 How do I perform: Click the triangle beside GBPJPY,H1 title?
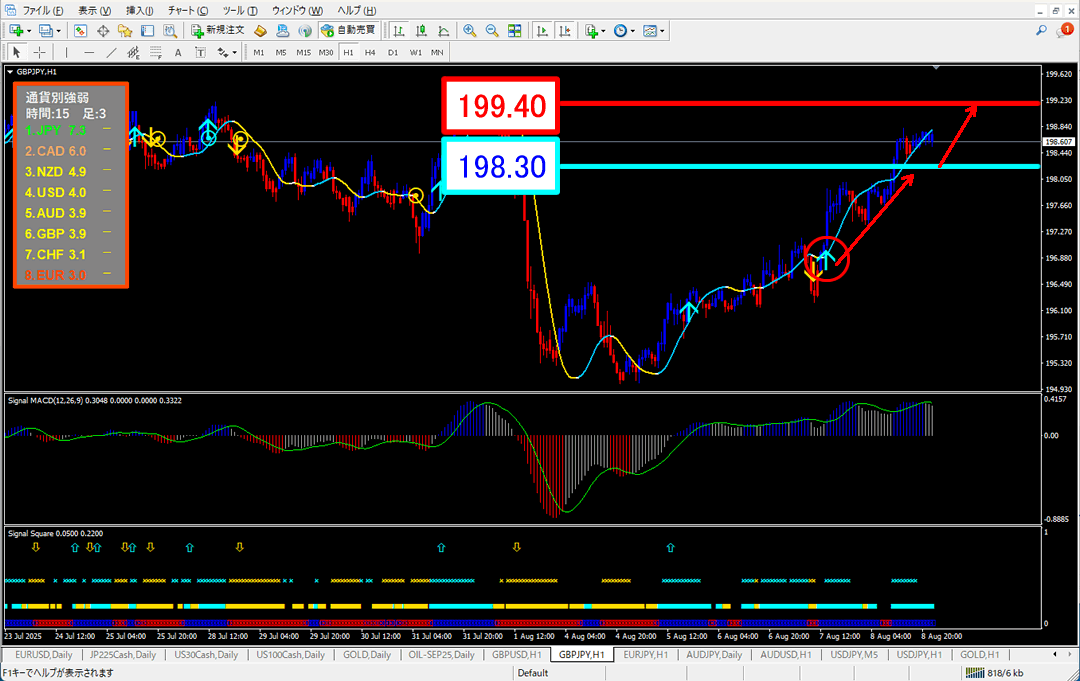point(10,72)
